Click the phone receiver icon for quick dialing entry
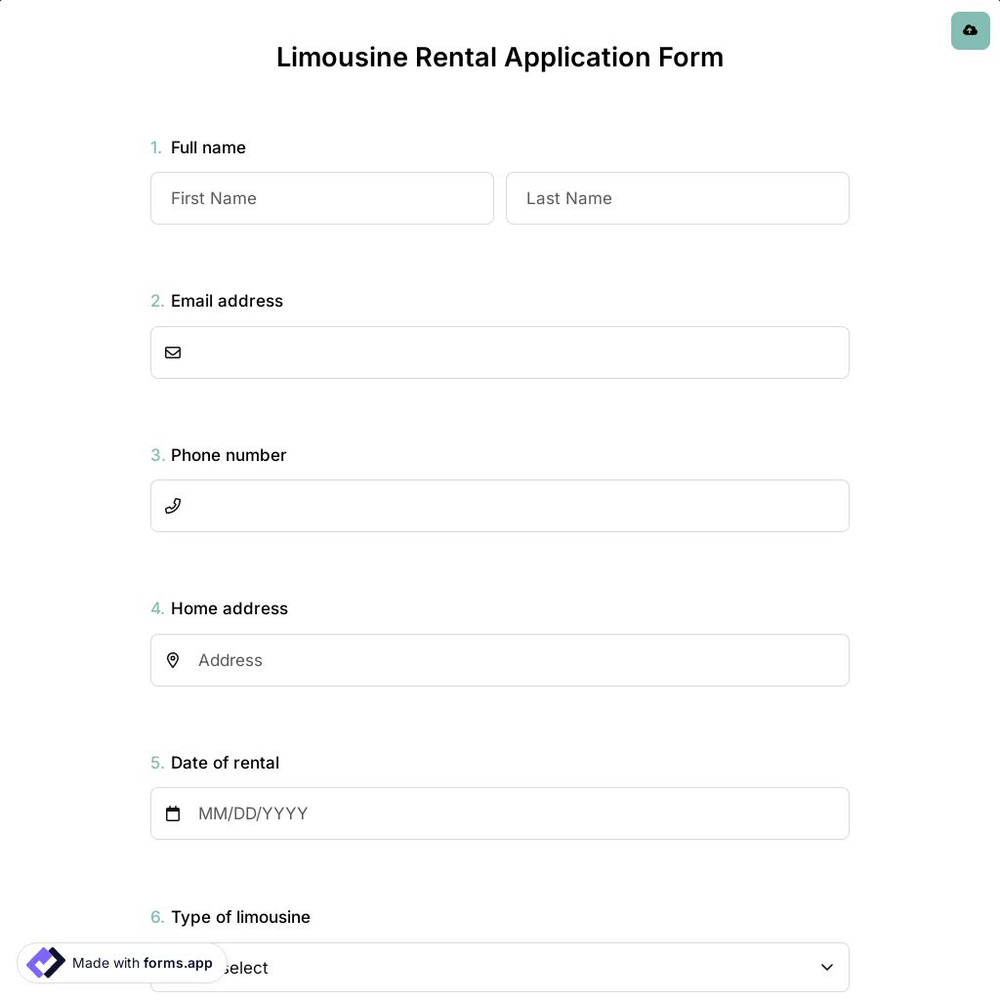The width and height of the screenshot is (1000, 1000). point(173,505)
